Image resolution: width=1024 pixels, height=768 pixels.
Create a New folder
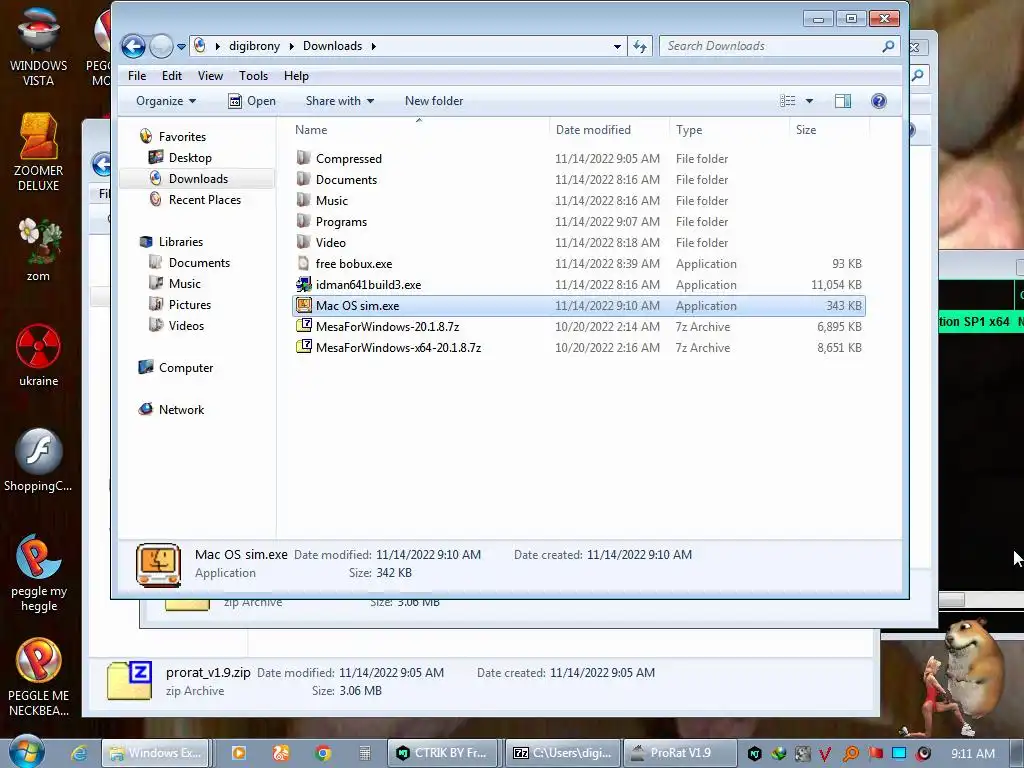(x=434, y=101)
